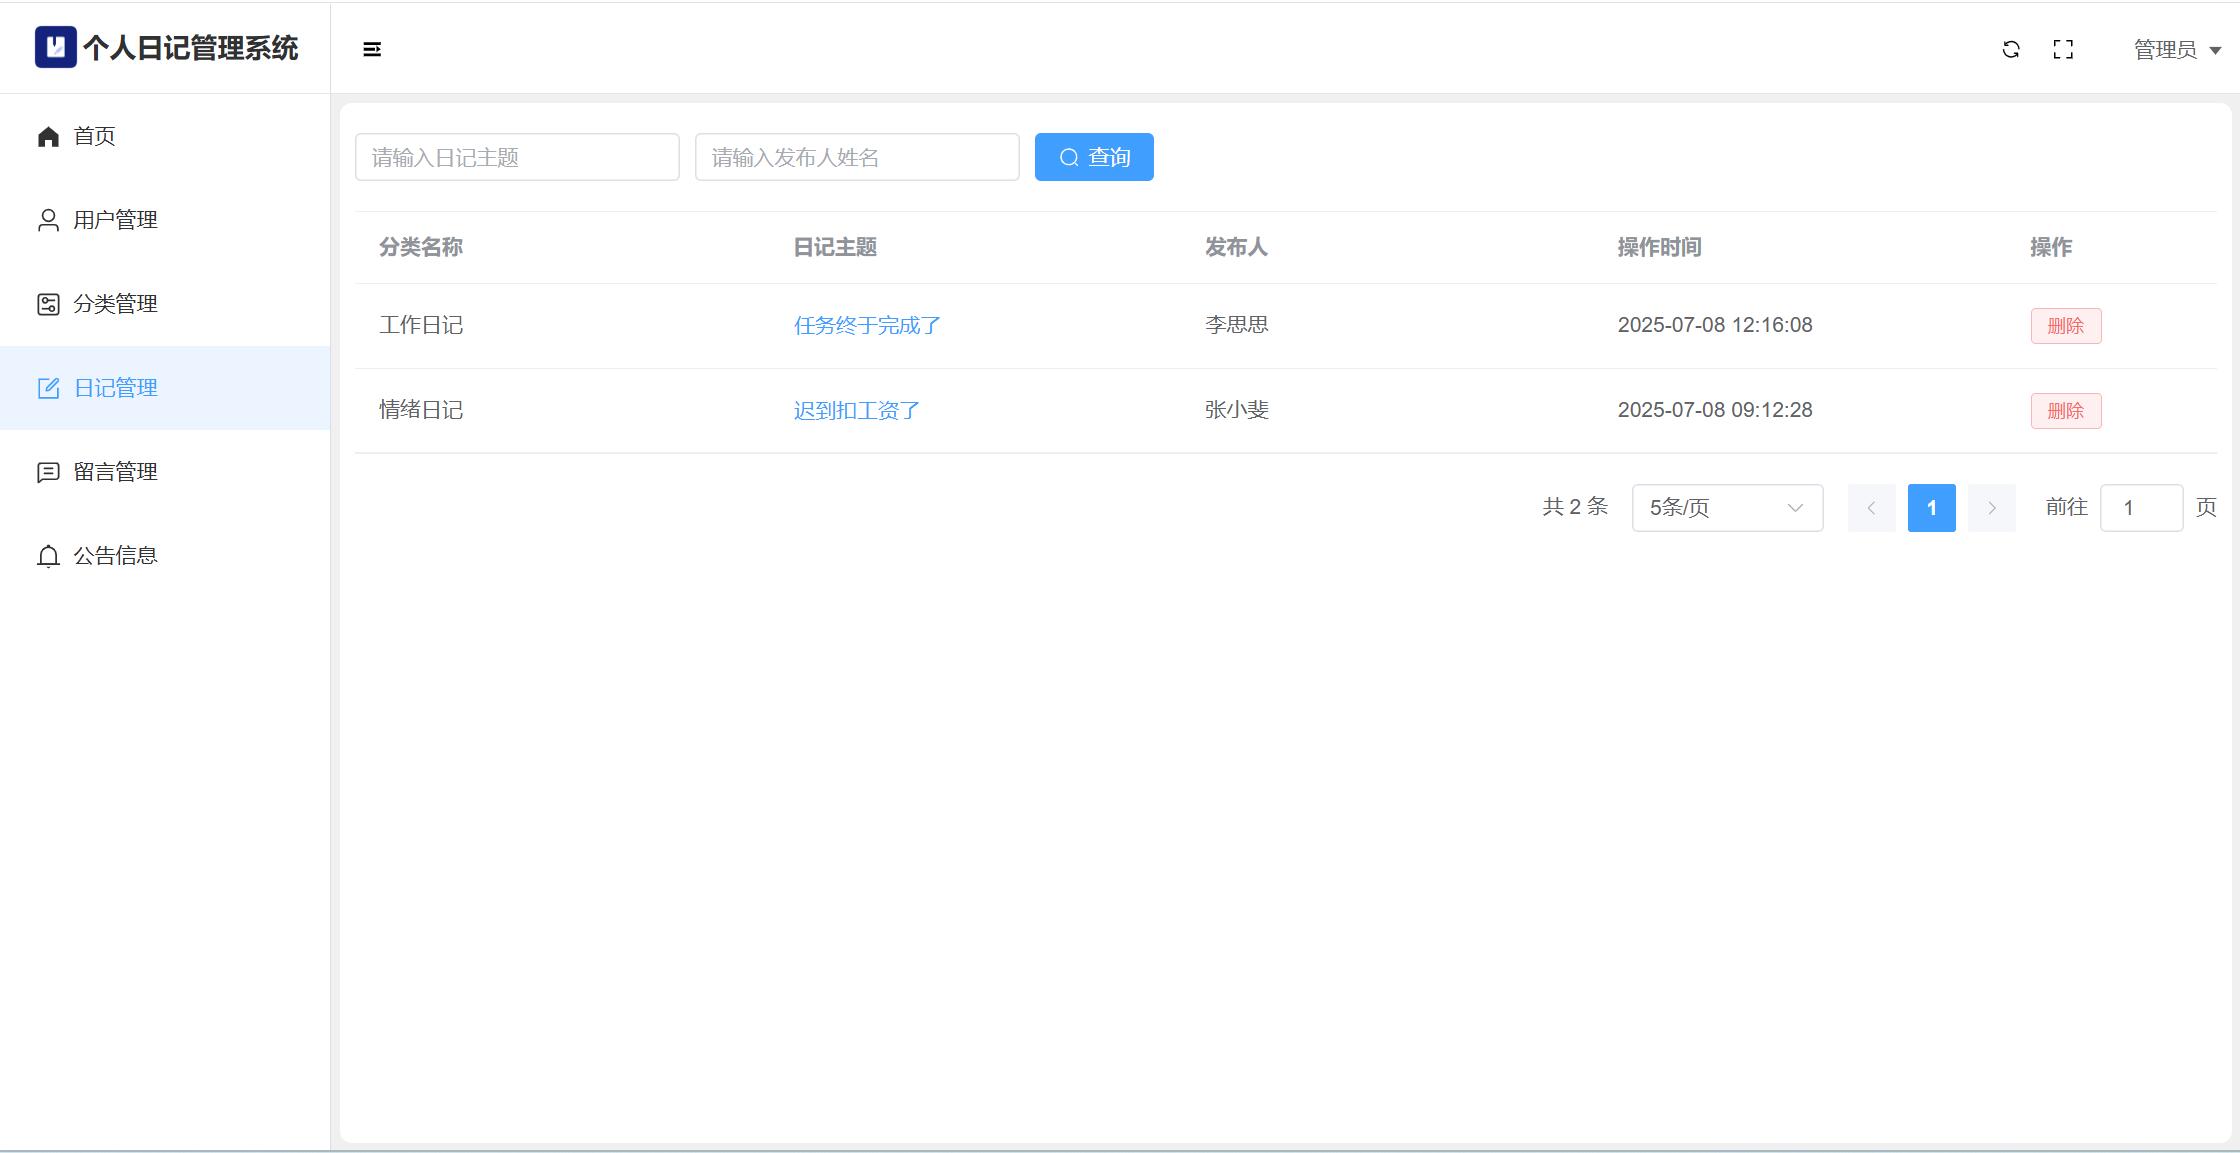Image resolution: width=2240 pixels, height=1153 pixels.
Task: Delete the 情绪日记 row entry
Action: tap(2065, 411)
